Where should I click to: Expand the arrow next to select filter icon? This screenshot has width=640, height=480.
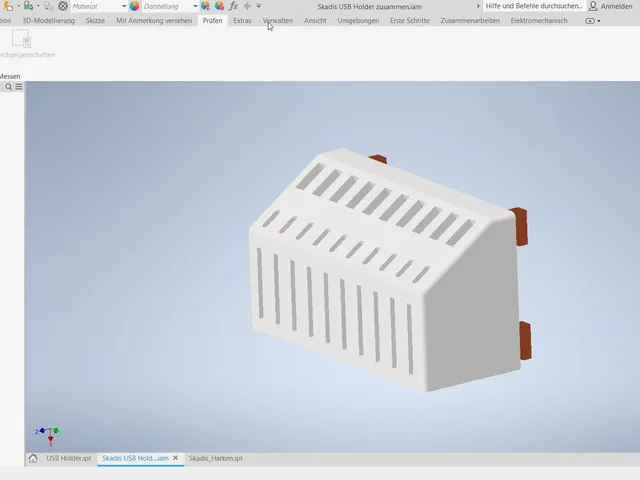pos(18,6)
